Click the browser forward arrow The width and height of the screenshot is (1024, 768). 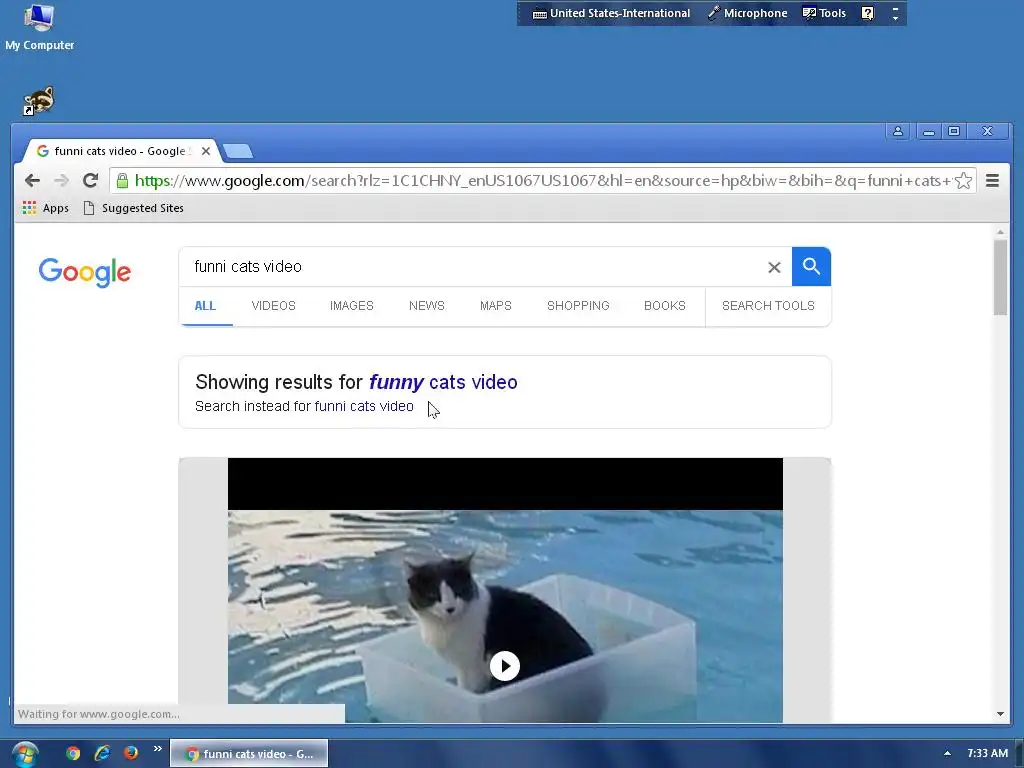(61, 180)
